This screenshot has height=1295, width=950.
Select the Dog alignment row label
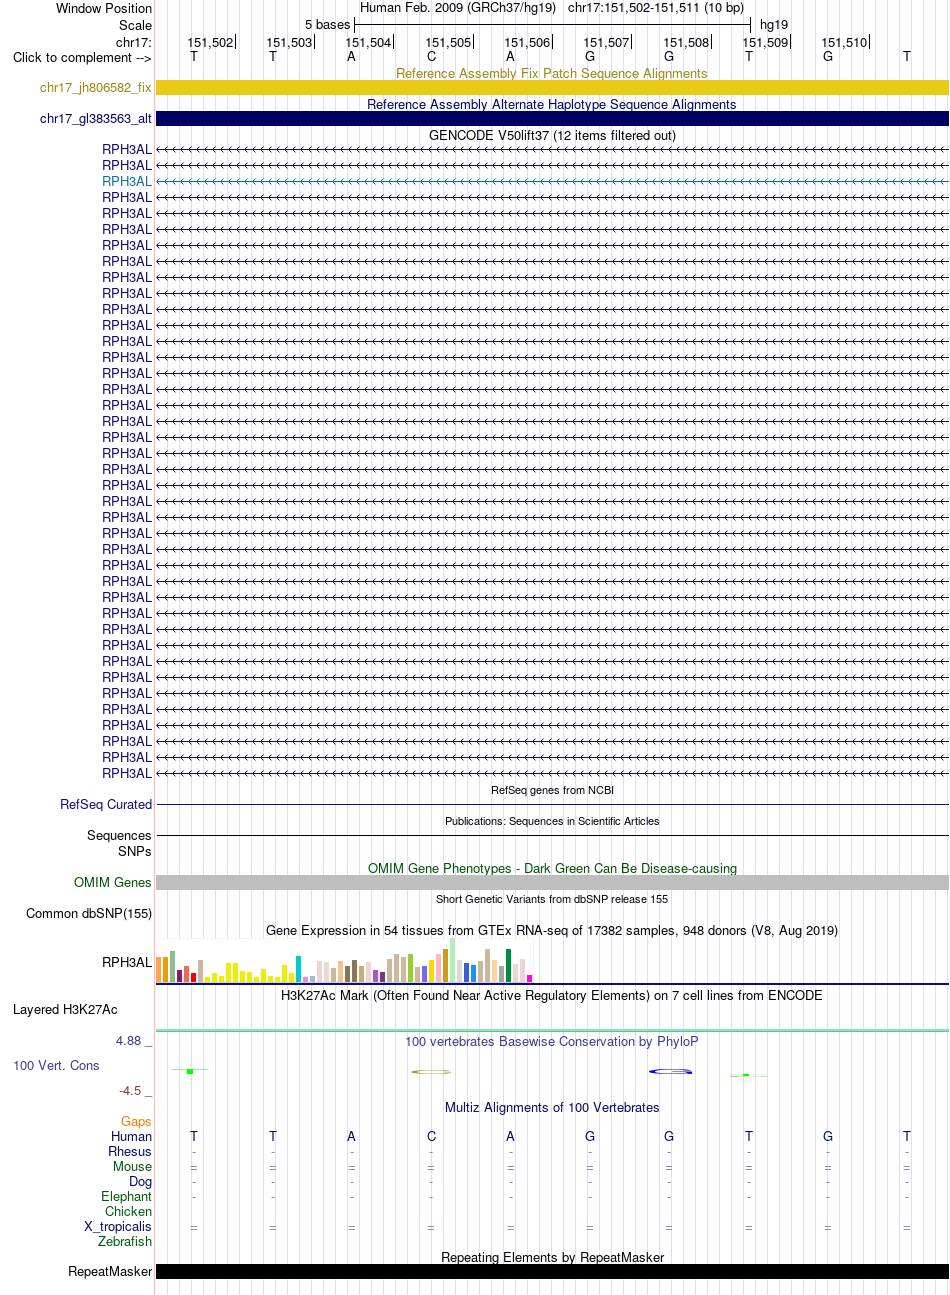pos(141,1181)
